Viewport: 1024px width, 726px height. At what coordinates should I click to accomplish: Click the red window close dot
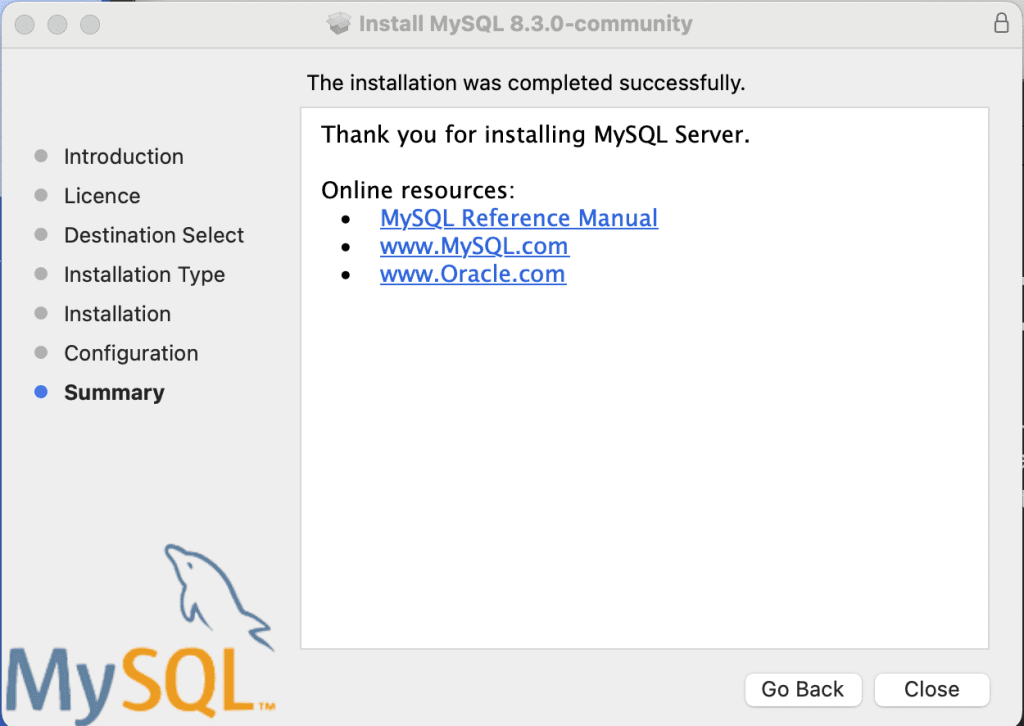(25, 24)
